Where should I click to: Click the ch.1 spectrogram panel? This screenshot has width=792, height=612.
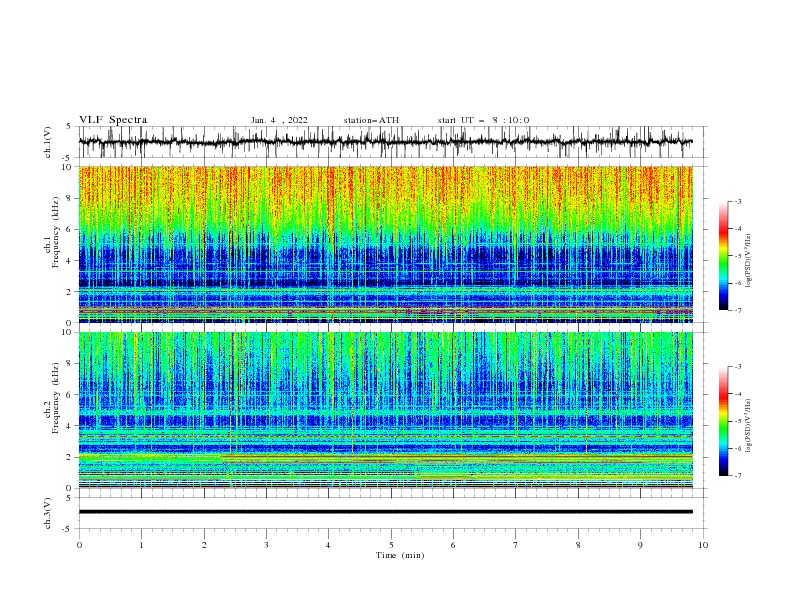tap(385, 244)
